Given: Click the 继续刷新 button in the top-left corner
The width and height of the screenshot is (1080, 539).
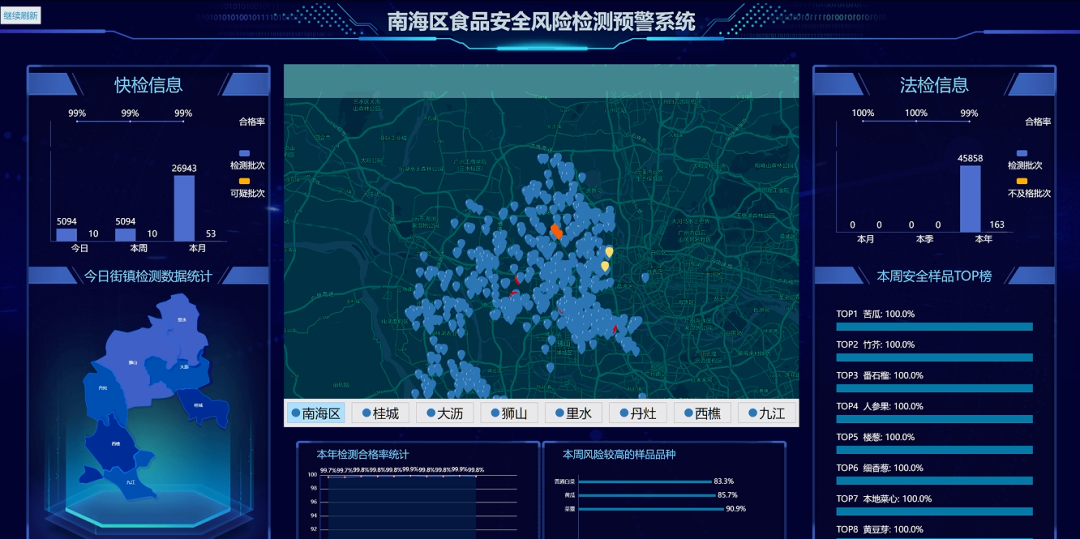Looking at the screenshot, I should coord(21,15).
